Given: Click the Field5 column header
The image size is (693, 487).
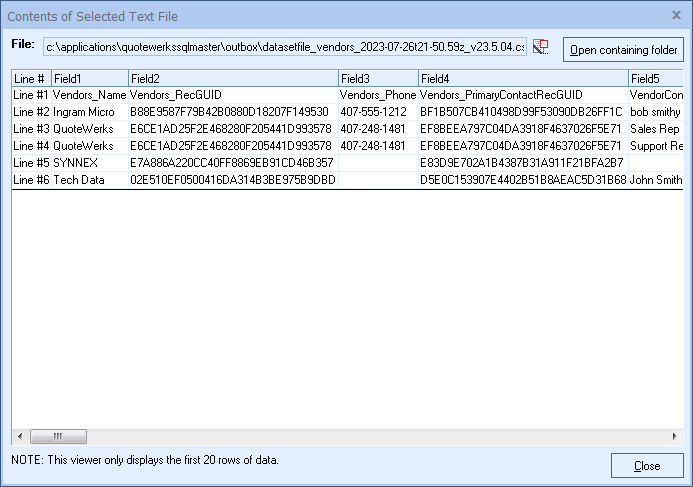Looking at the screenshot, I should point(655,78).
